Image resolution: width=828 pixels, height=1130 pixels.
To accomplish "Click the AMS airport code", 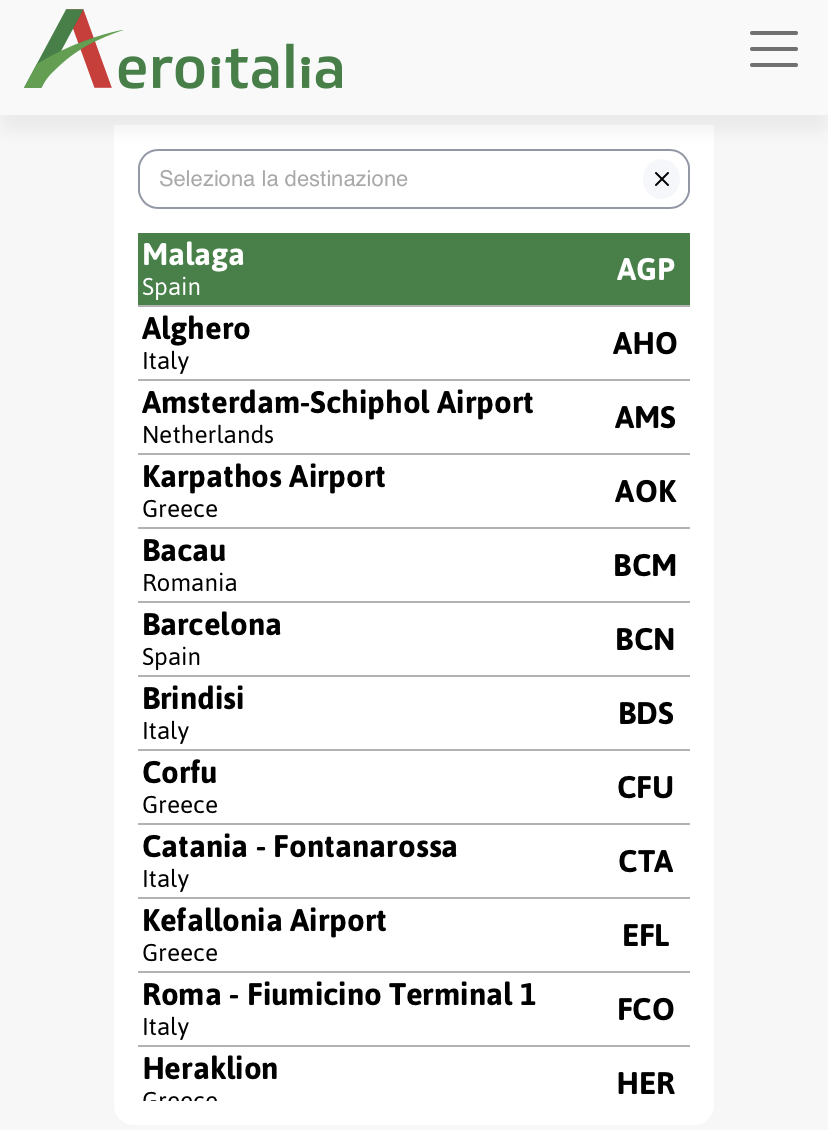I will (645, 418).
